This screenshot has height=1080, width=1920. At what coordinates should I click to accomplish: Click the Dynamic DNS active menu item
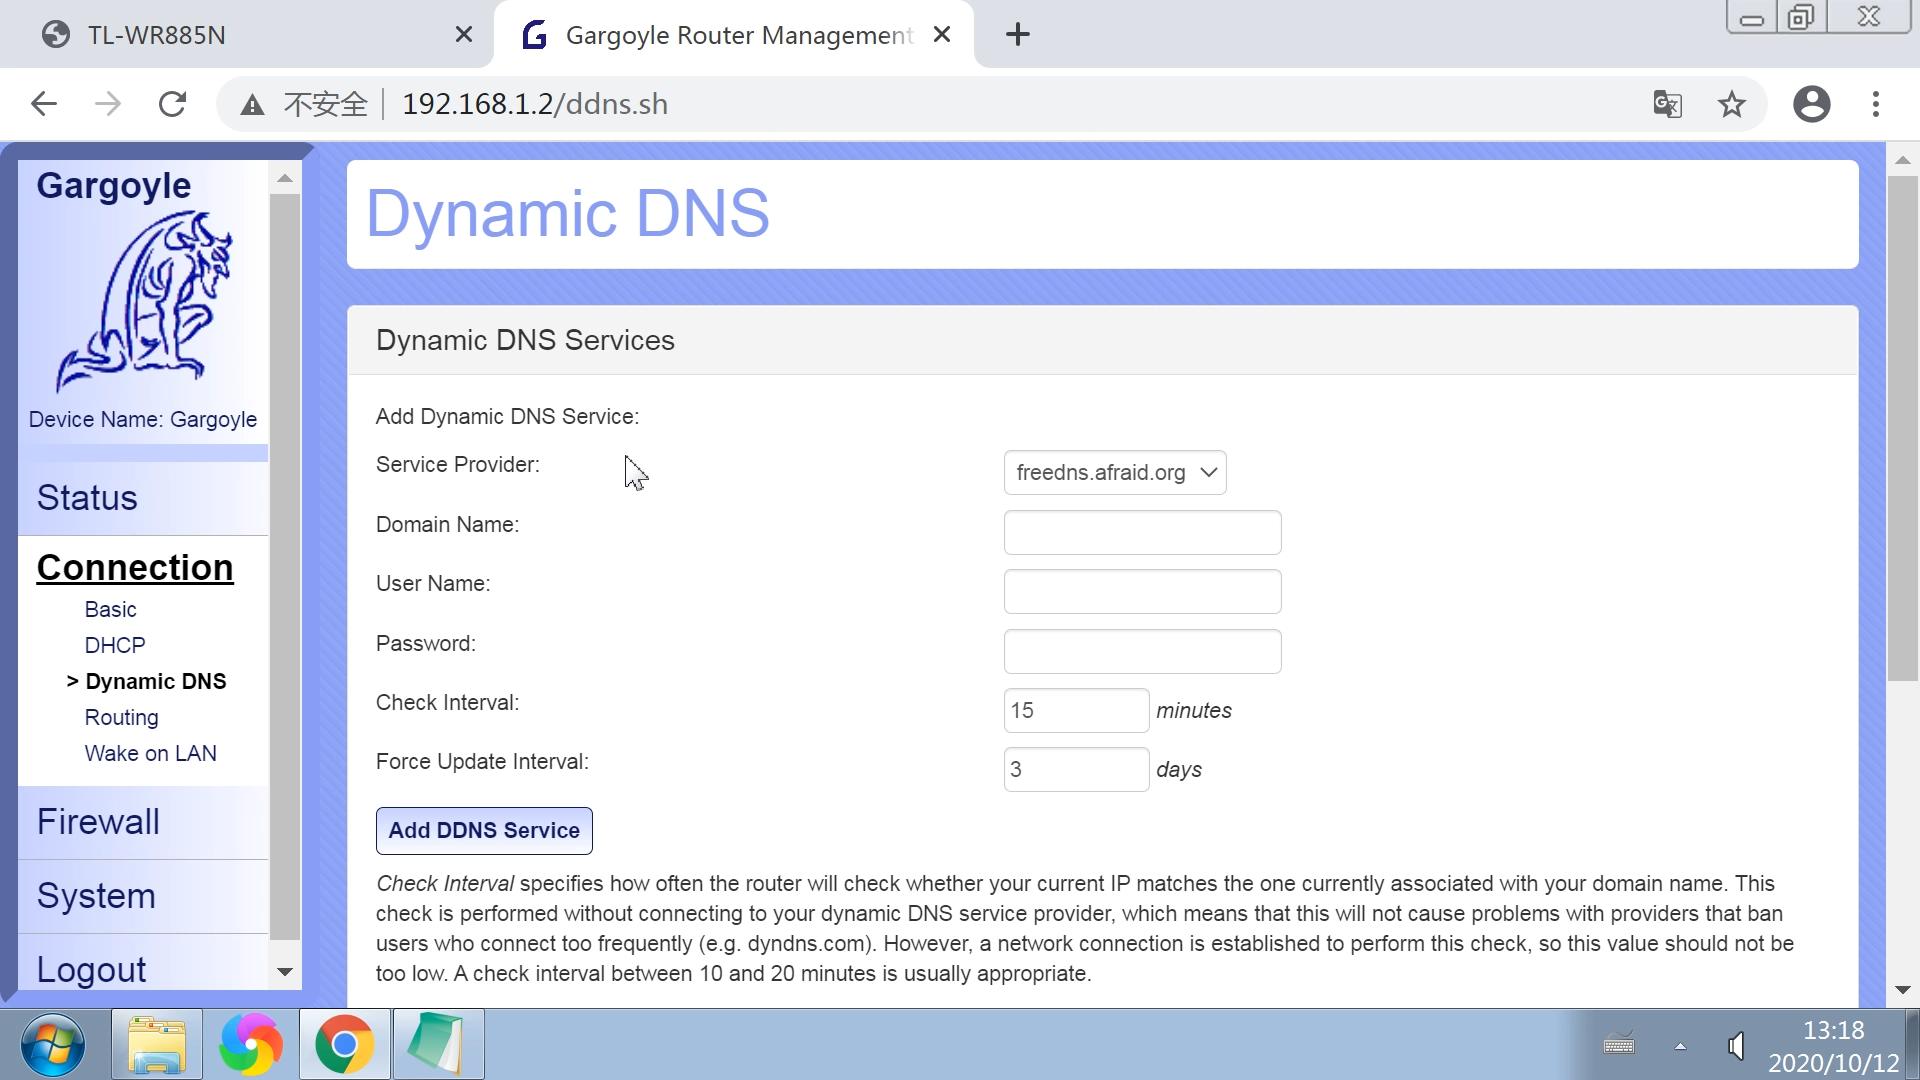154,680
